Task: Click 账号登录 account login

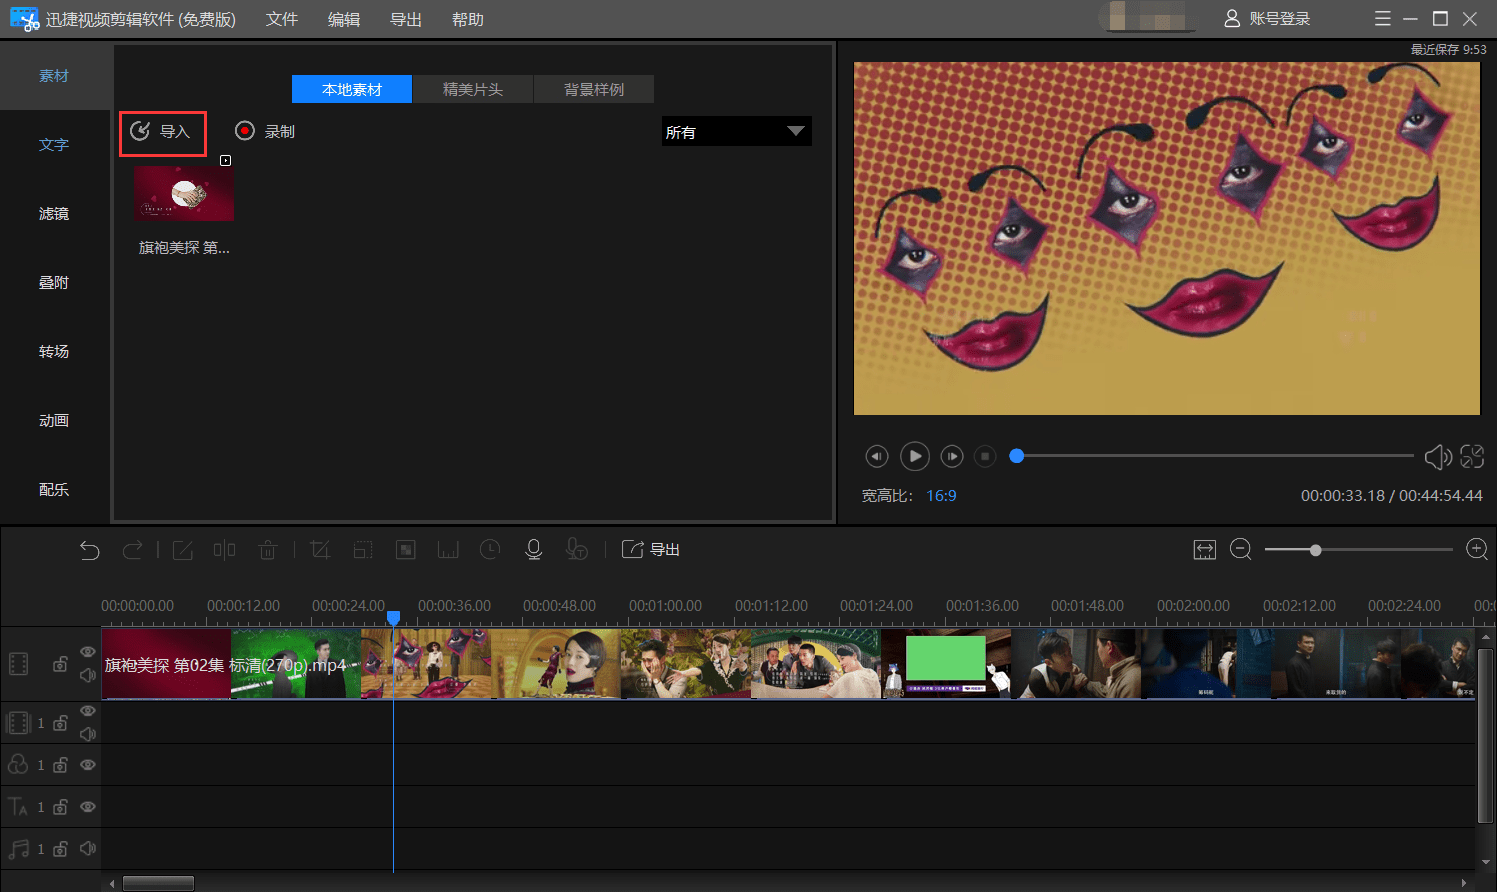Action: point(1267,19)
